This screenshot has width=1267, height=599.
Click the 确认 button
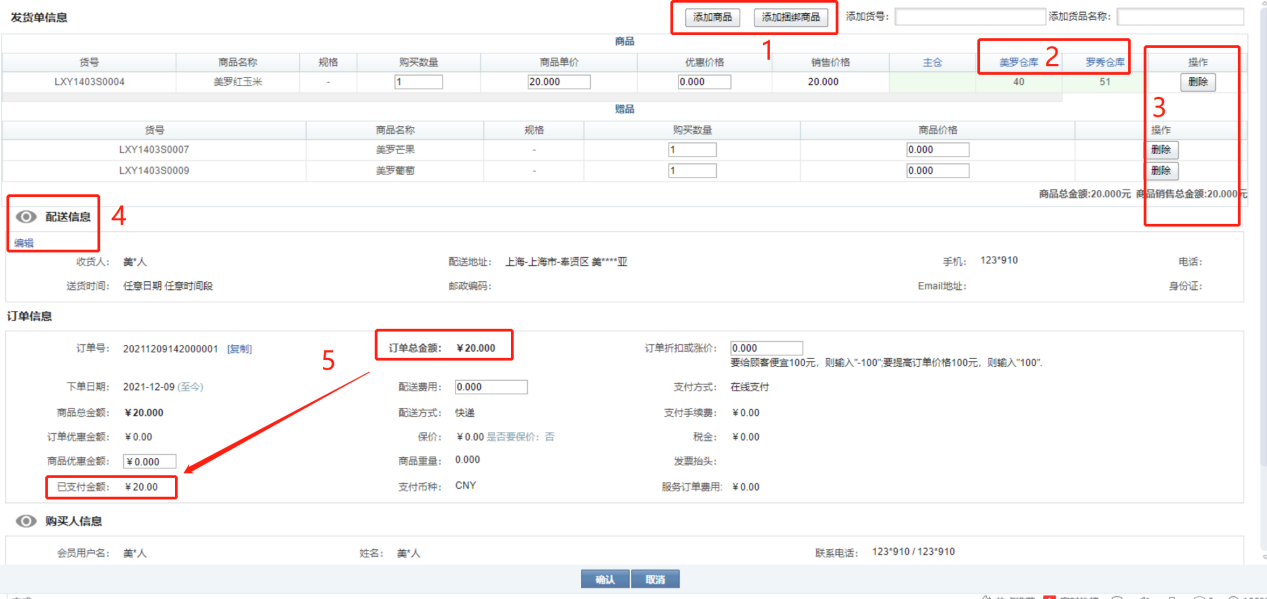tap(605, 579)
